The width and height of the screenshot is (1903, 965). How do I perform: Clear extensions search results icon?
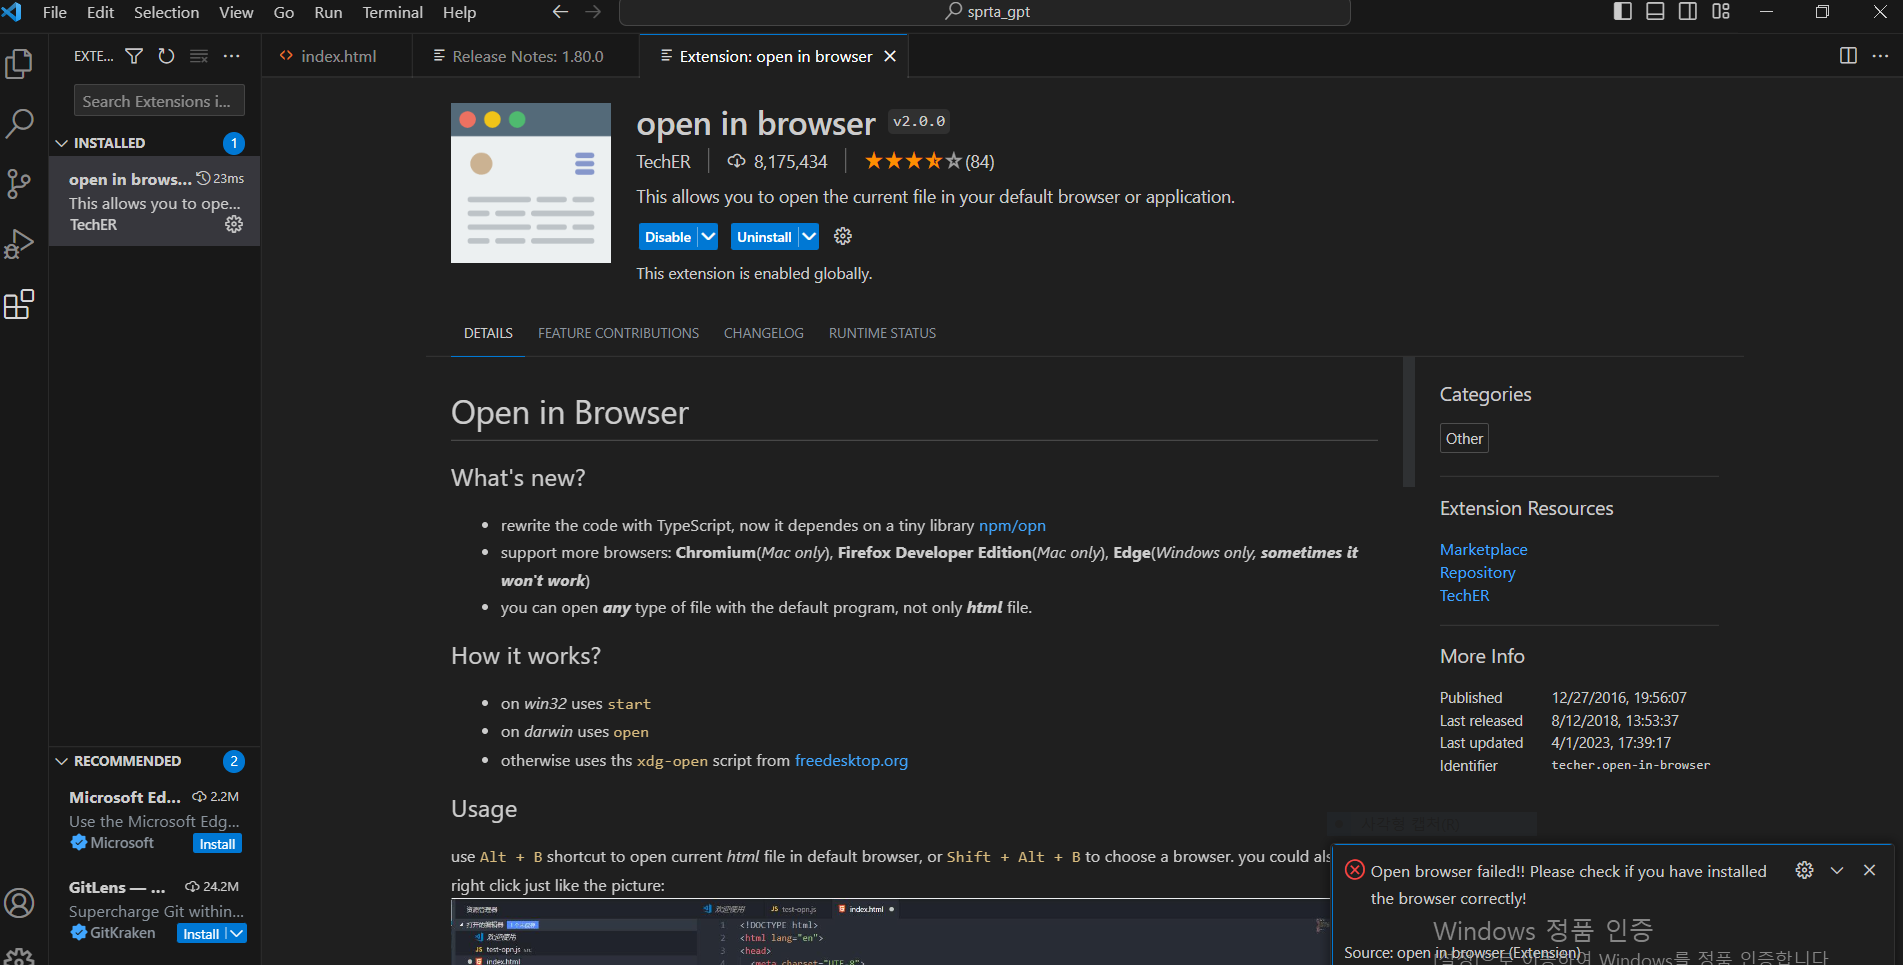(199, 56)
